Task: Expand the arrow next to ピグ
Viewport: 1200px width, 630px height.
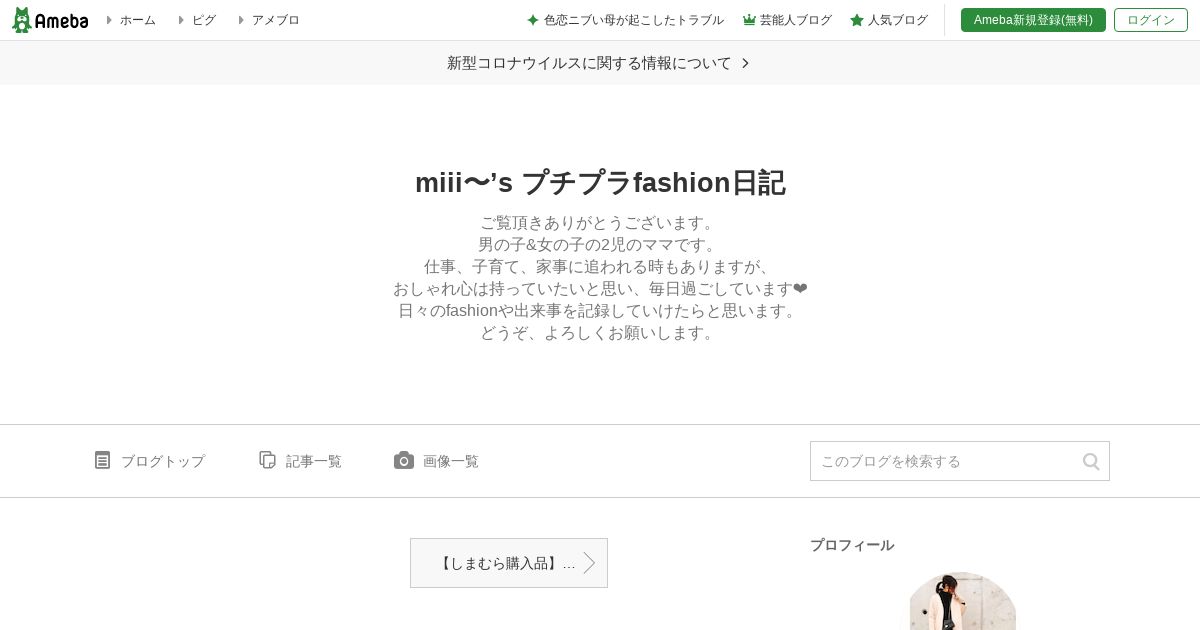Action: pyautogui.click(x=181, y=20)
